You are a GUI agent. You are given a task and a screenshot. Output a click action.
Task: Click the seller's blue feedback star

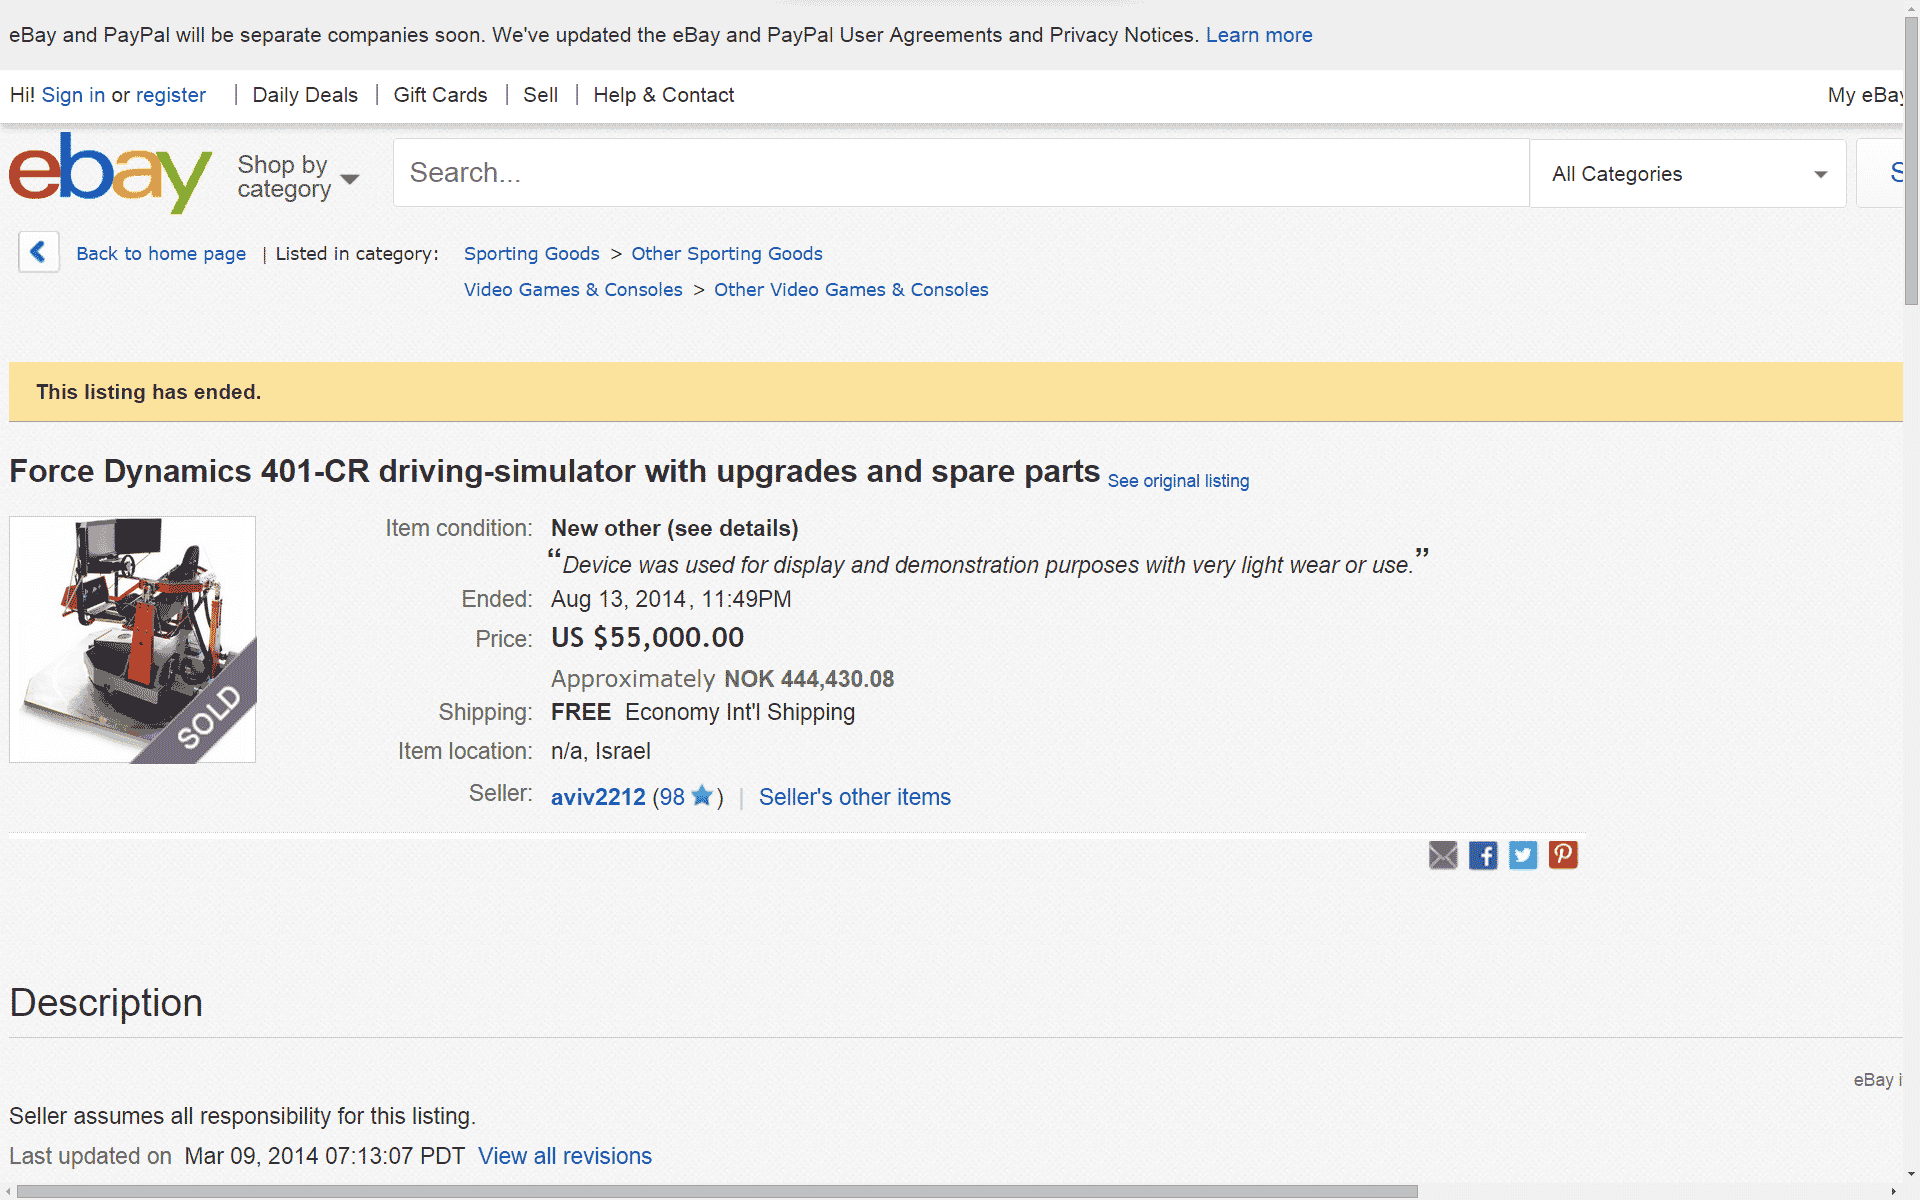point(702,796)
